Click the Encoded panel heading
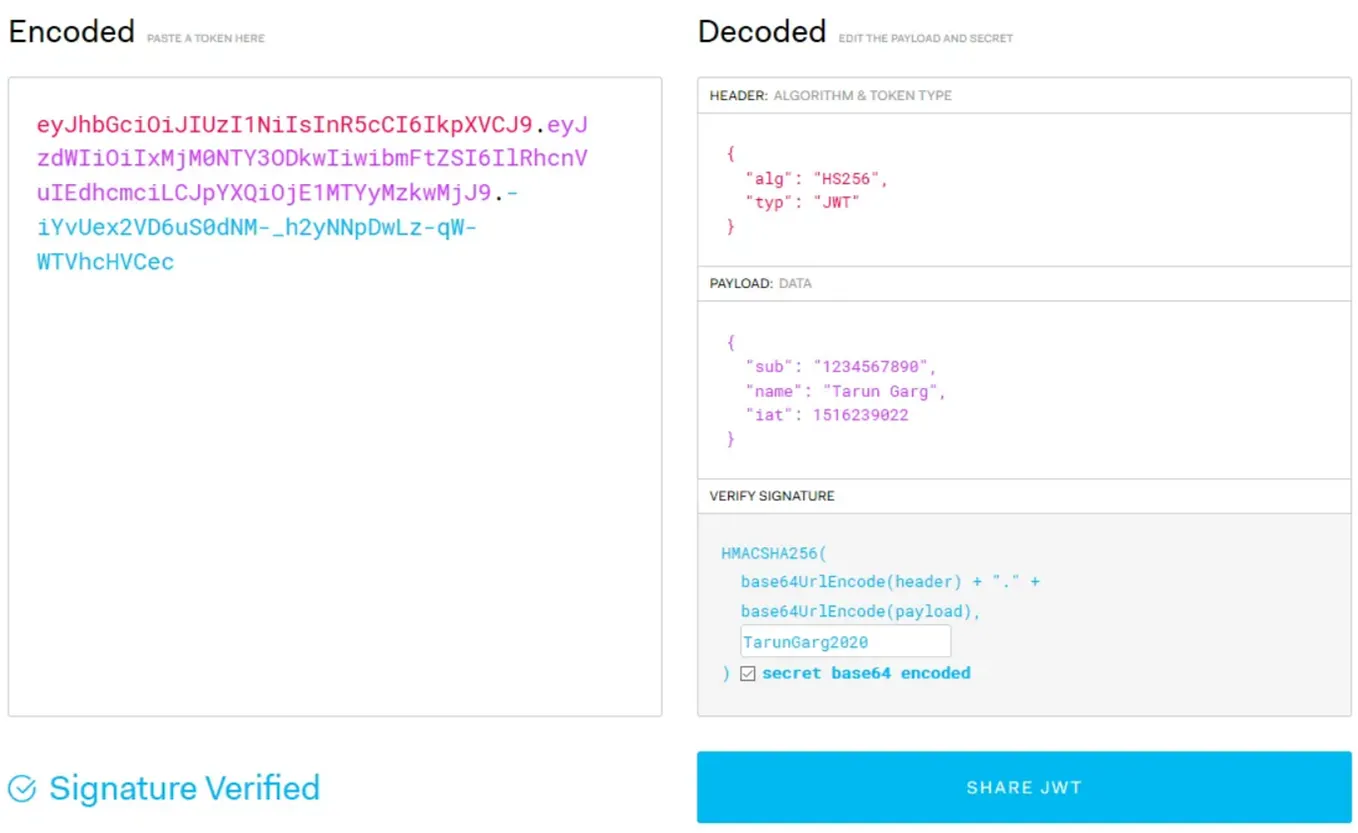1358x833 pixels. point(71,31)
